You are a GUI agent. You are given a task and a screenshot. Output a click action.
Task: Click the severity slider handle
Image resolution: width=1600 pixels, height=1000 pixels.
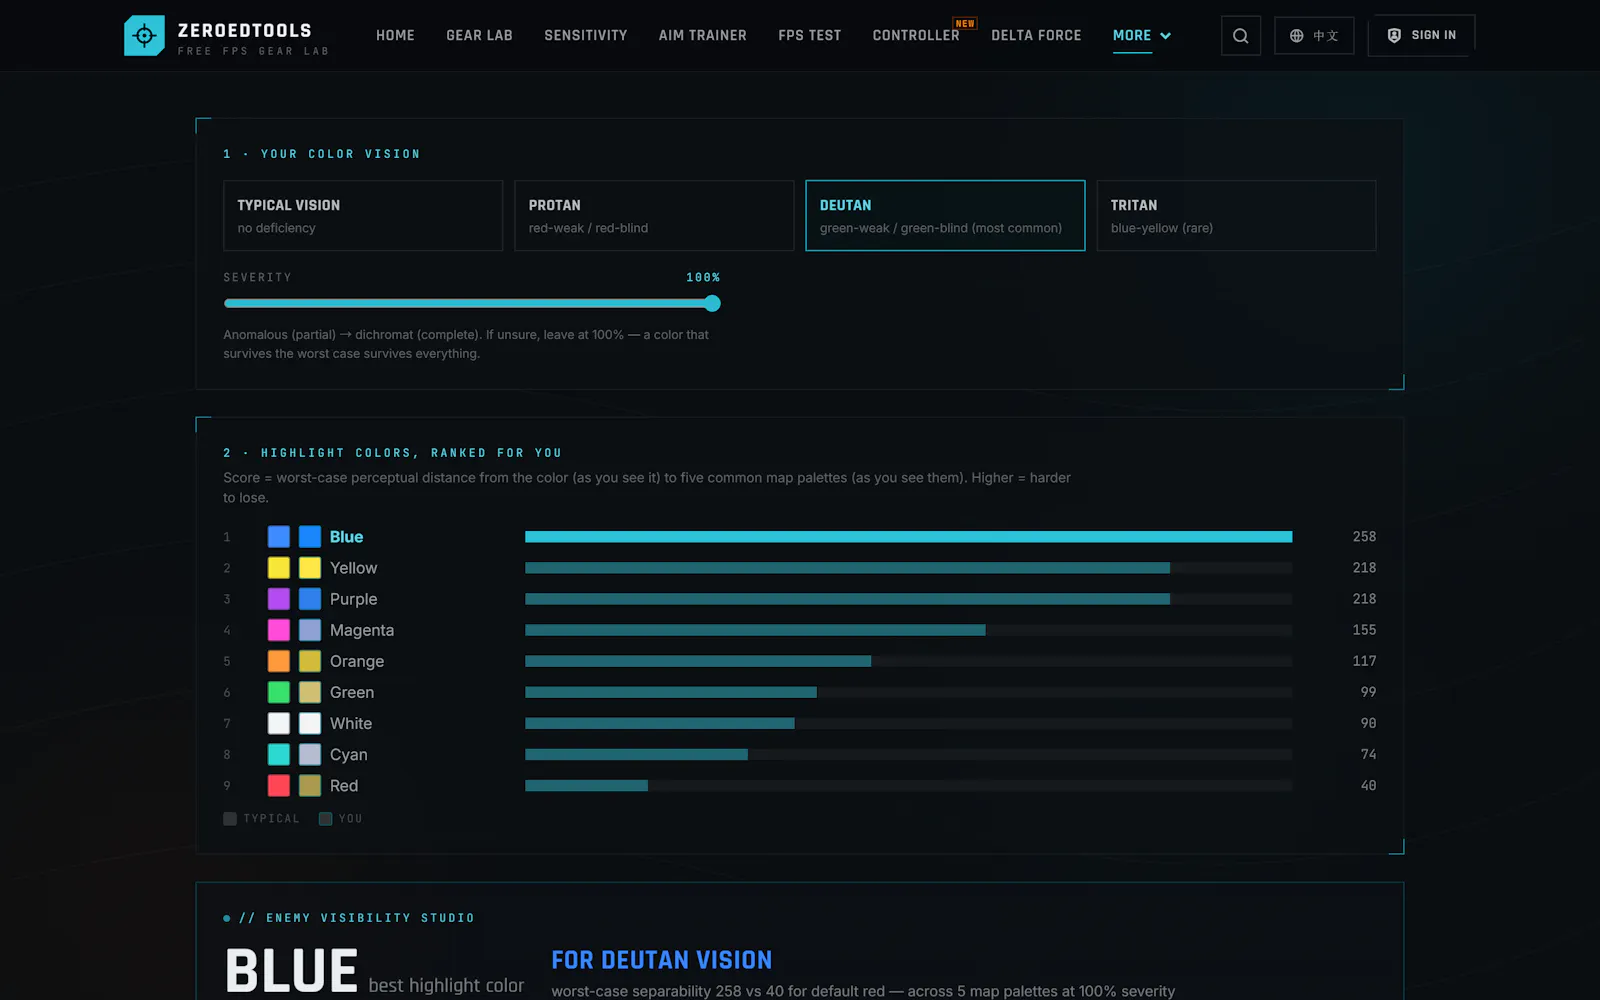pyautogui.click(x=712, y=303)
